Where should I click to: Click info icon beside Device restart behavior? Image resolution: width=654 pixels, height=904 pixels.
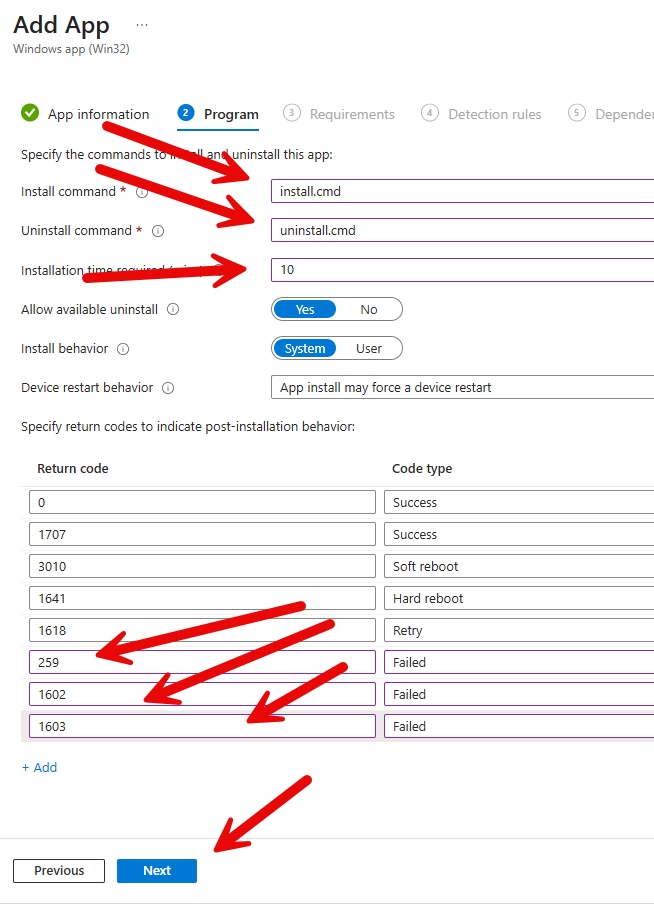168,388
